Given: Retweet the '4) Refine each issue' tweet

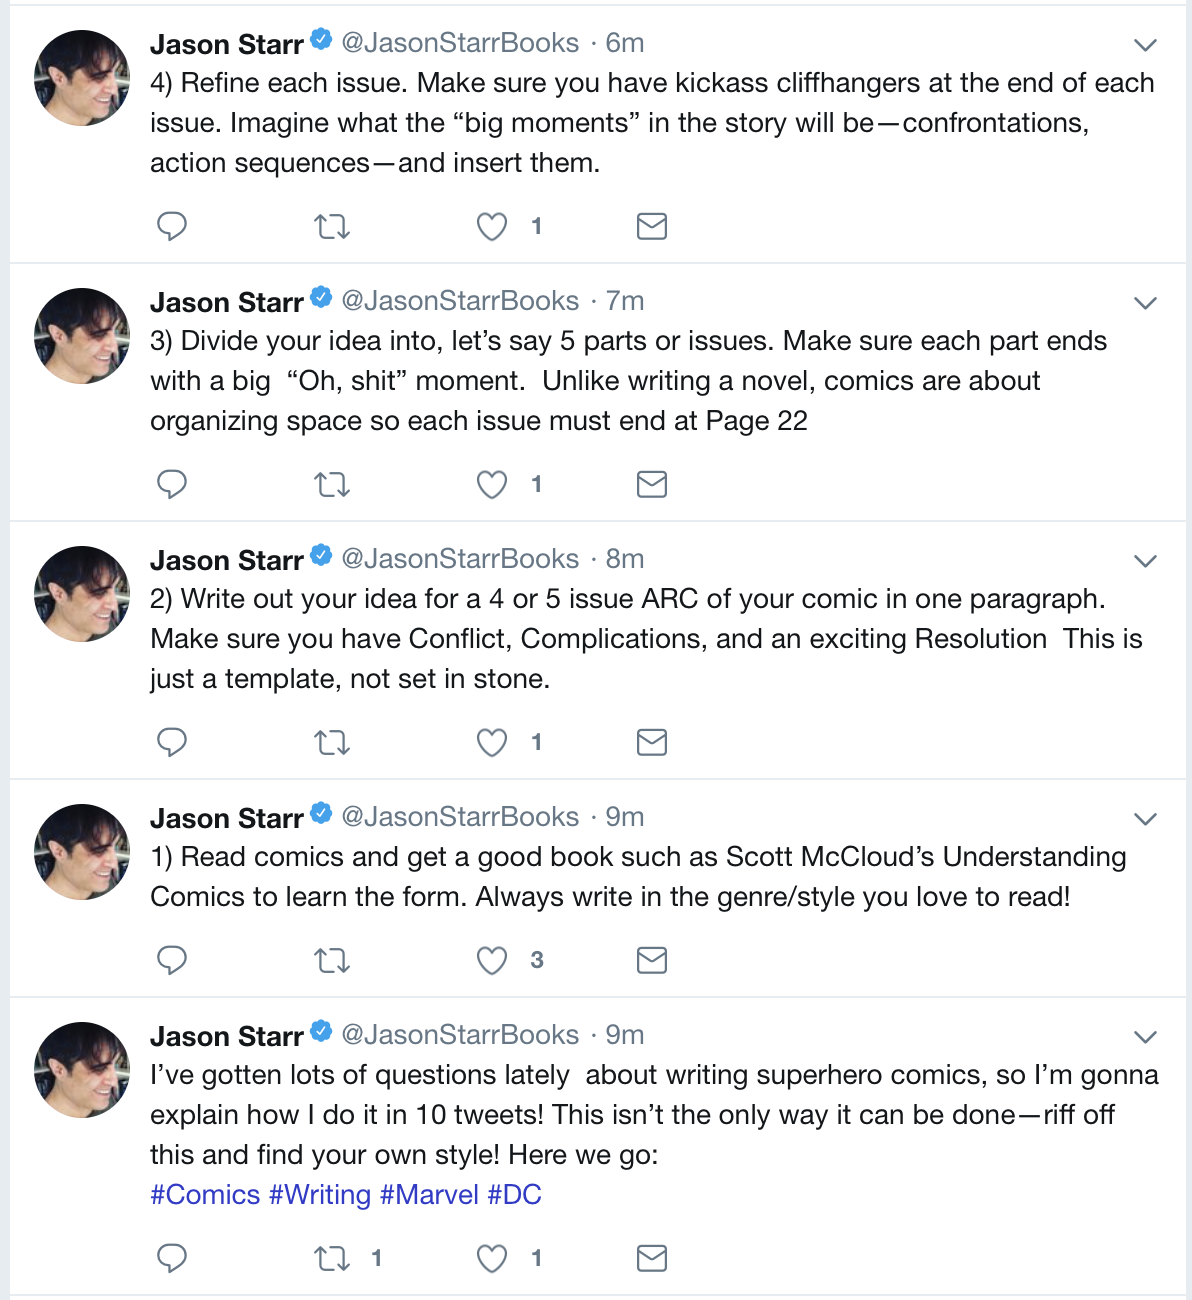Looking at the screenshot, I should pos(332,227).
